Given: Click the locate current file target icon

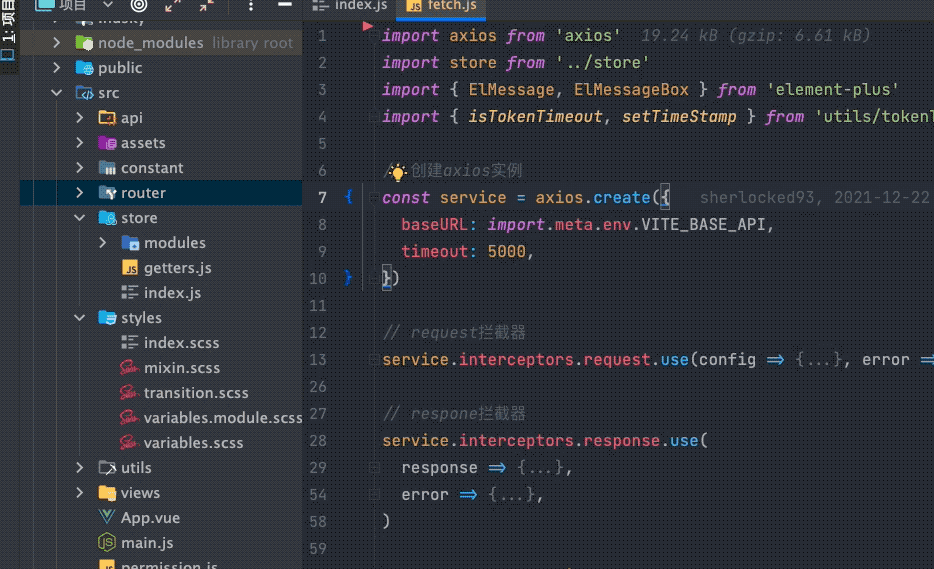Looking at the screenshot, I should point(139,6).
